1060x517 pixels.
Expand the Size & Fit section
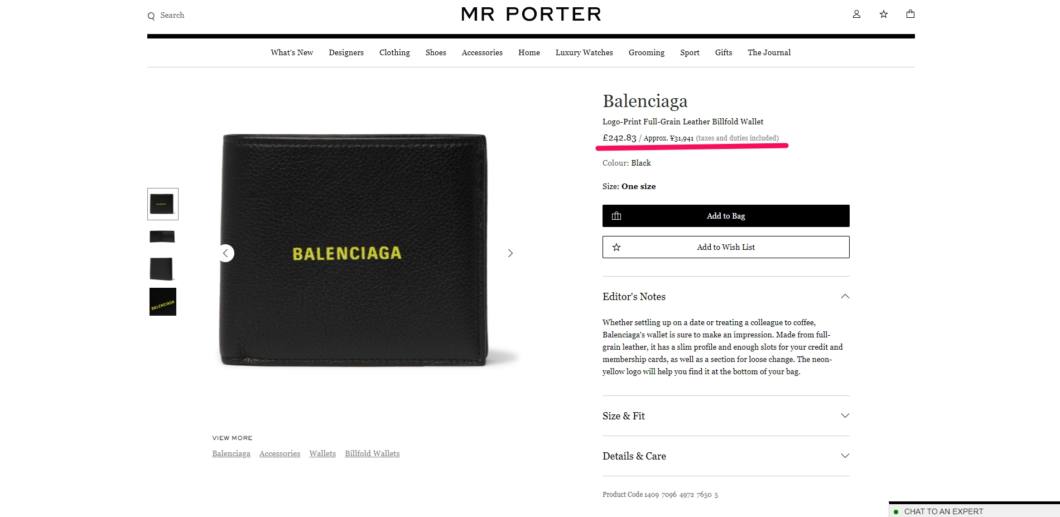[726, 416]
